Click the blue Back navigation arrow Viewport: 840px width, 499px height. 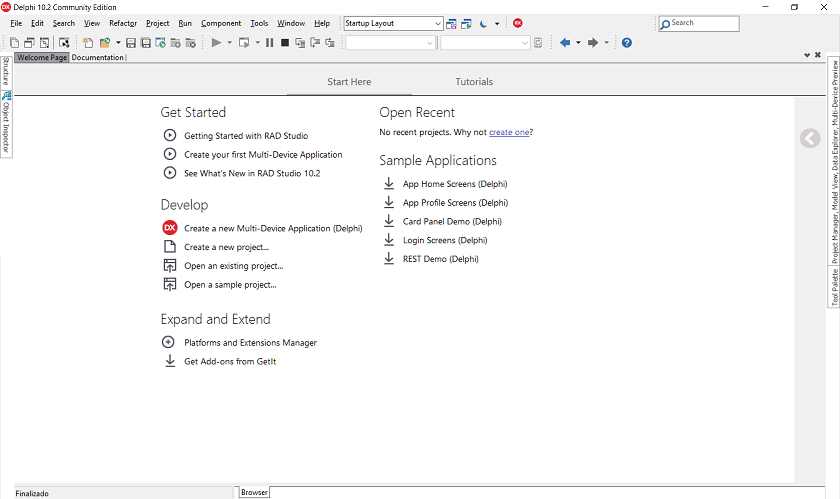pyautogui.click(x=565, y=42)
